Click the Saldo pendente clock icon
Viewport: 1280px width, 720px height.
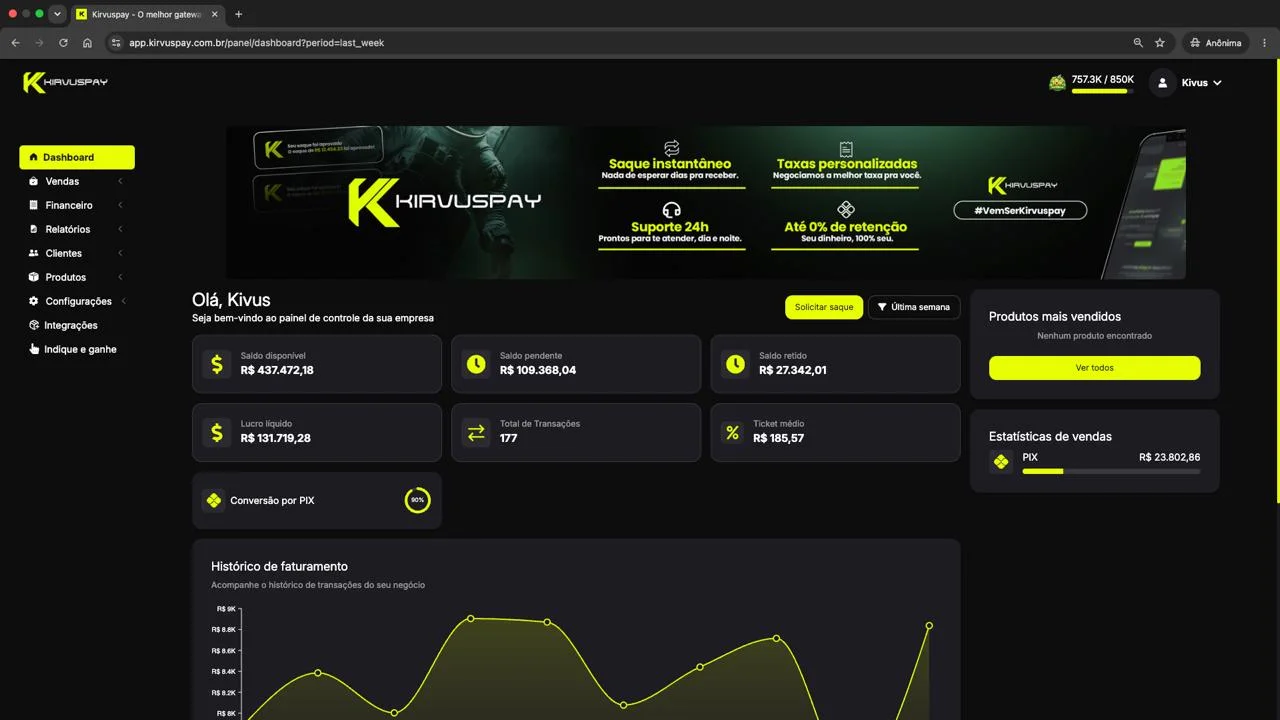[x=476, y=364]
